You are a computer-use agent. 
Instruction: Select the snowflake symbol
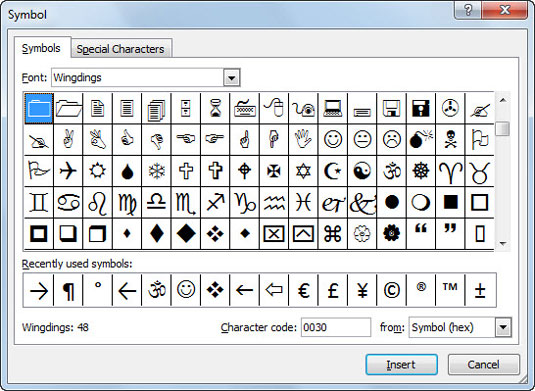coord(157,171)
